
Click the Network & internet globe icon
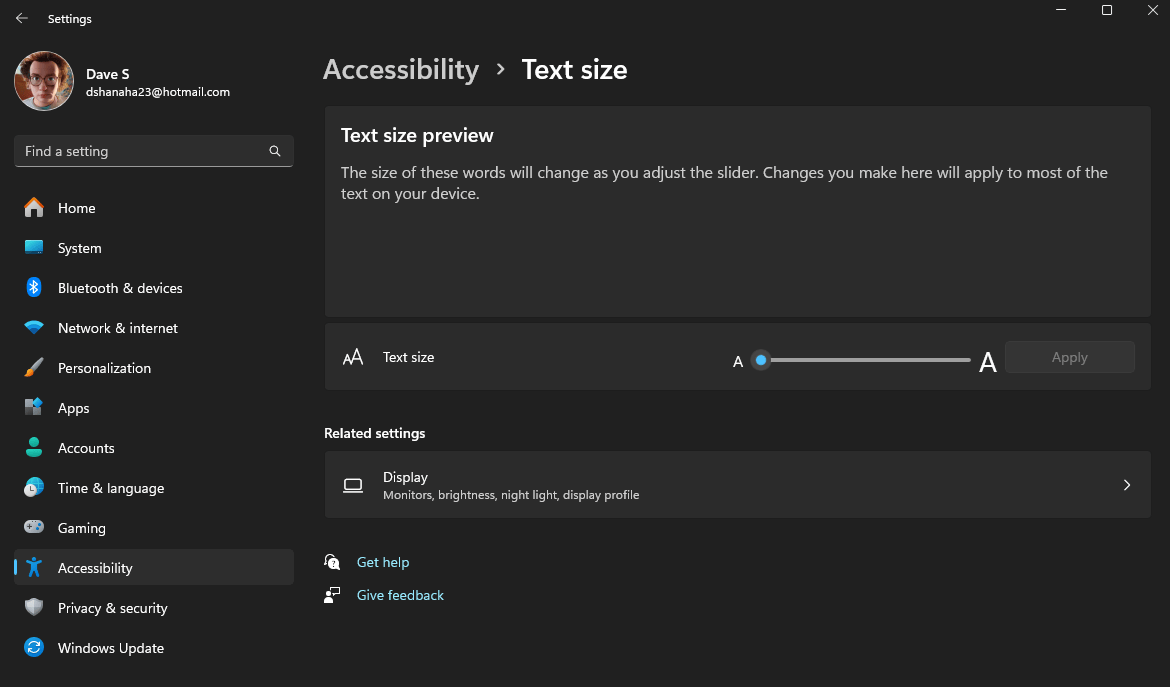coord(34,328)
